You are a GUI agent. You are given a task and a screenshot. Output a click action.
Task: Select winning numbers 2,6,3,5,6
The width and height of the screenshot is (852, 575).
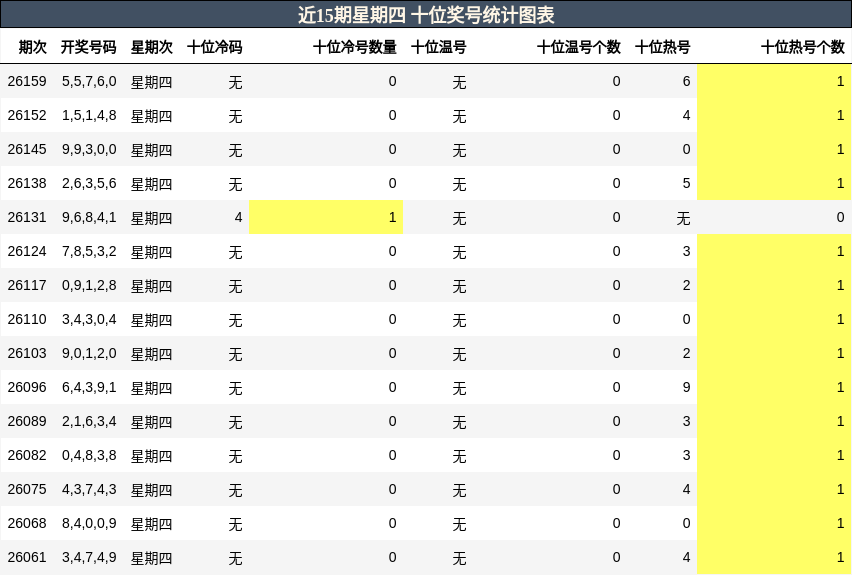pyautogui.click(x=89, y=184)
